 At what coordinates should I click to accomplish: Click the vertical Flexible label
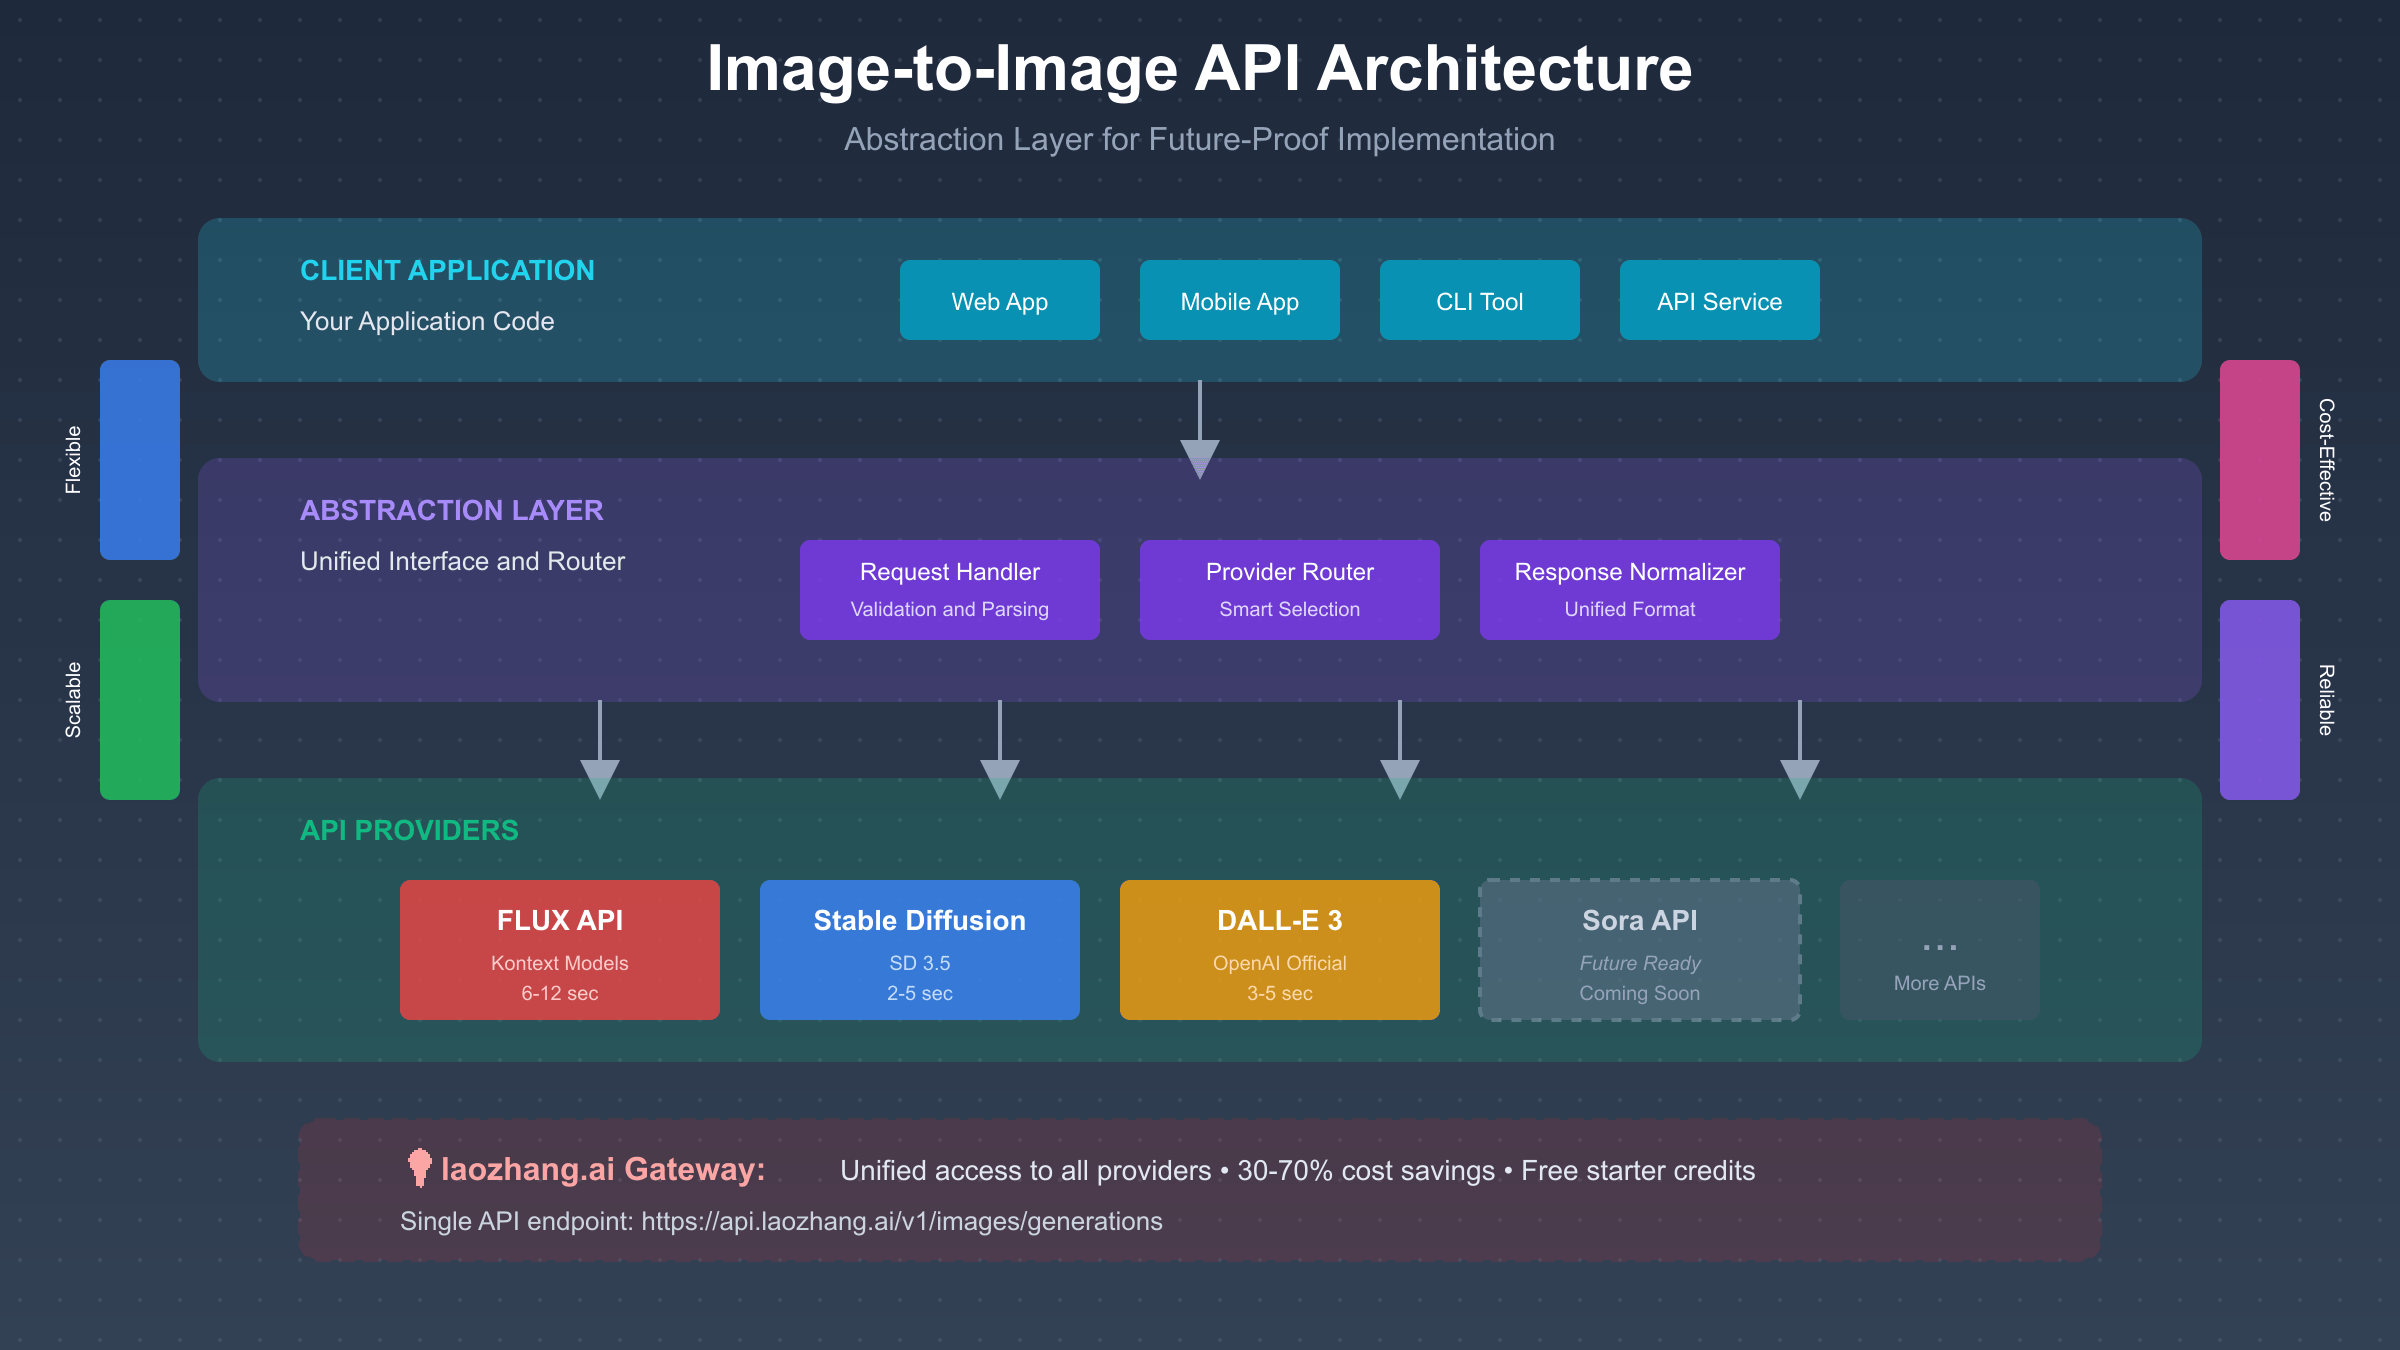coord(73,460)
